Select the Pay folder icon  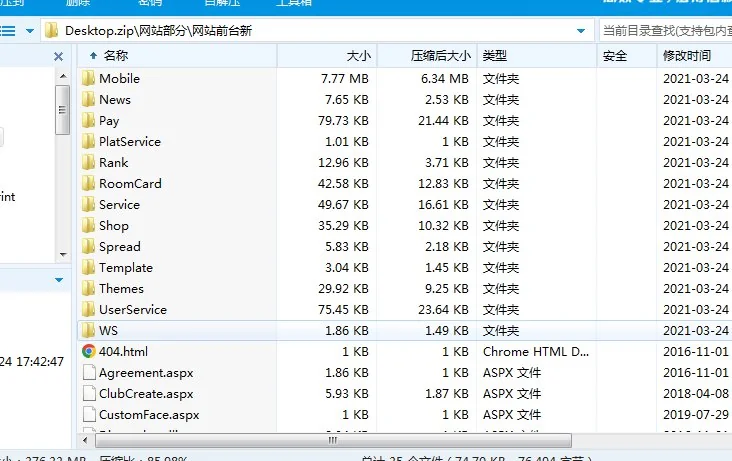click(88, 121)
